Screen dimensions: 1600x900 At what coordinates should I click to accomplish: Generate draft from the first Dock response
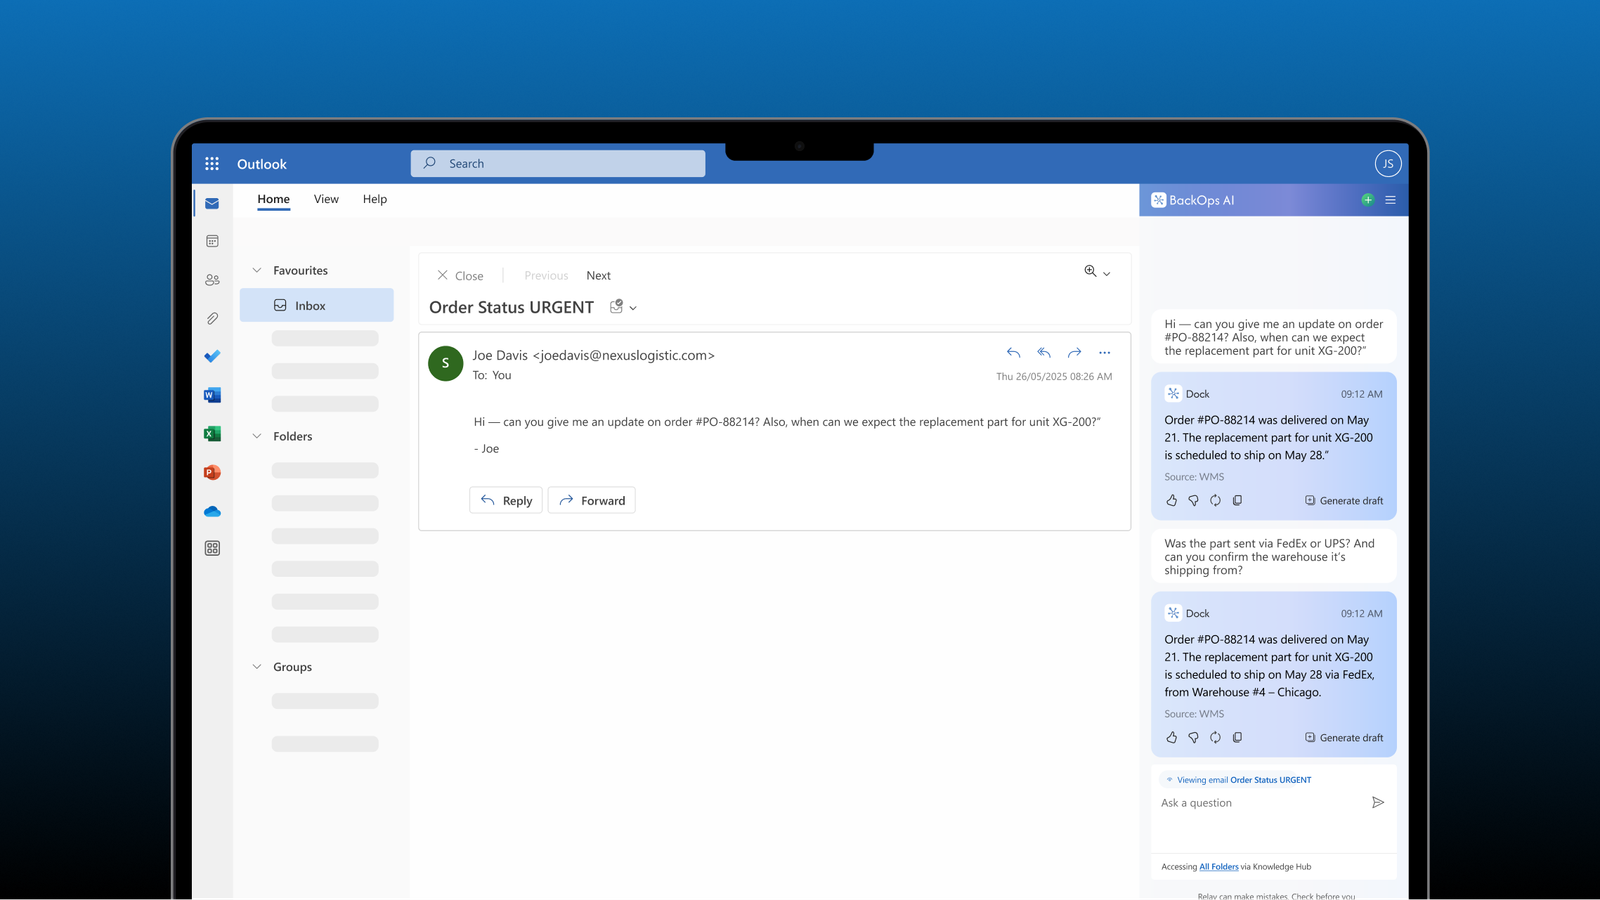1344,500
